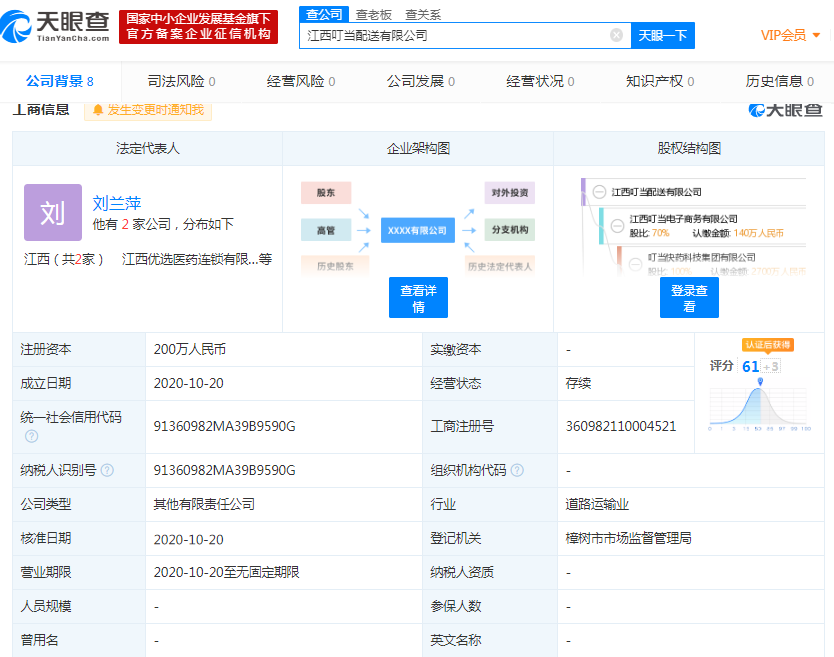Open the 知识产权 tab

coord(660,81)
